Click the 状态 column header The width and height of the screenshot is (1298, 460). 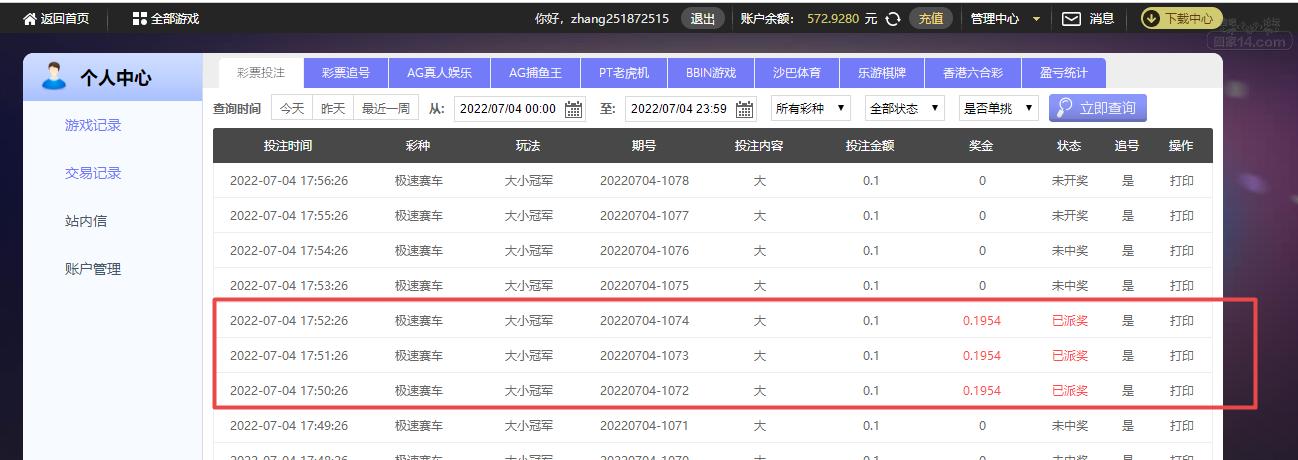pyautogui.click(x=1069, y=145)
